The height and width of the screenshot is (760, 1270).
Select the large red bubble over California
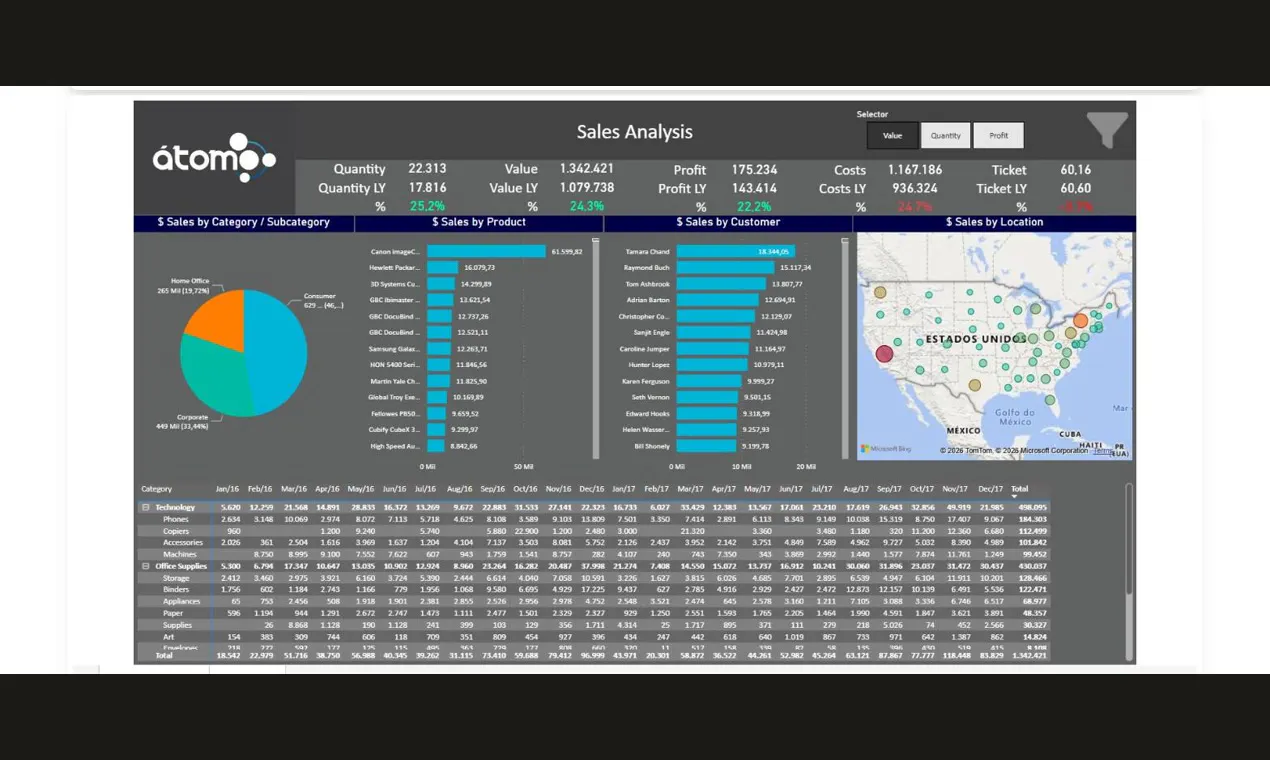click(x=884, y=353)
